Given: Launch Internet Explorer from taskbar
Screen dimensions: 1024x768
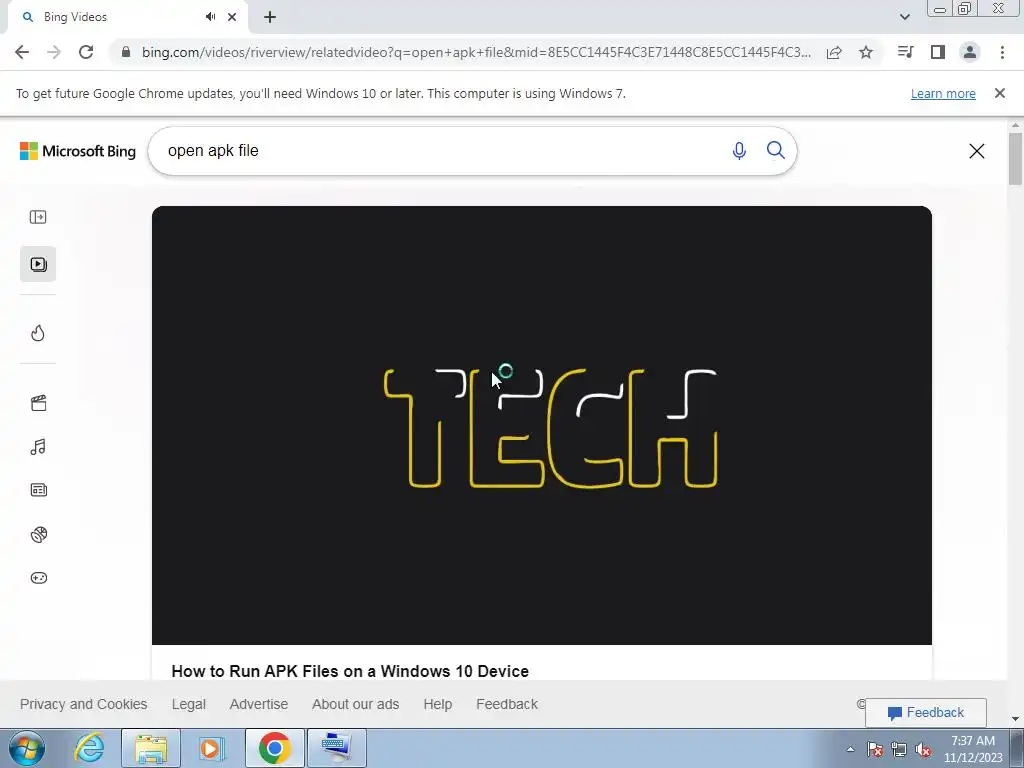Looking at the screenshot, I should tap(89, 748).
